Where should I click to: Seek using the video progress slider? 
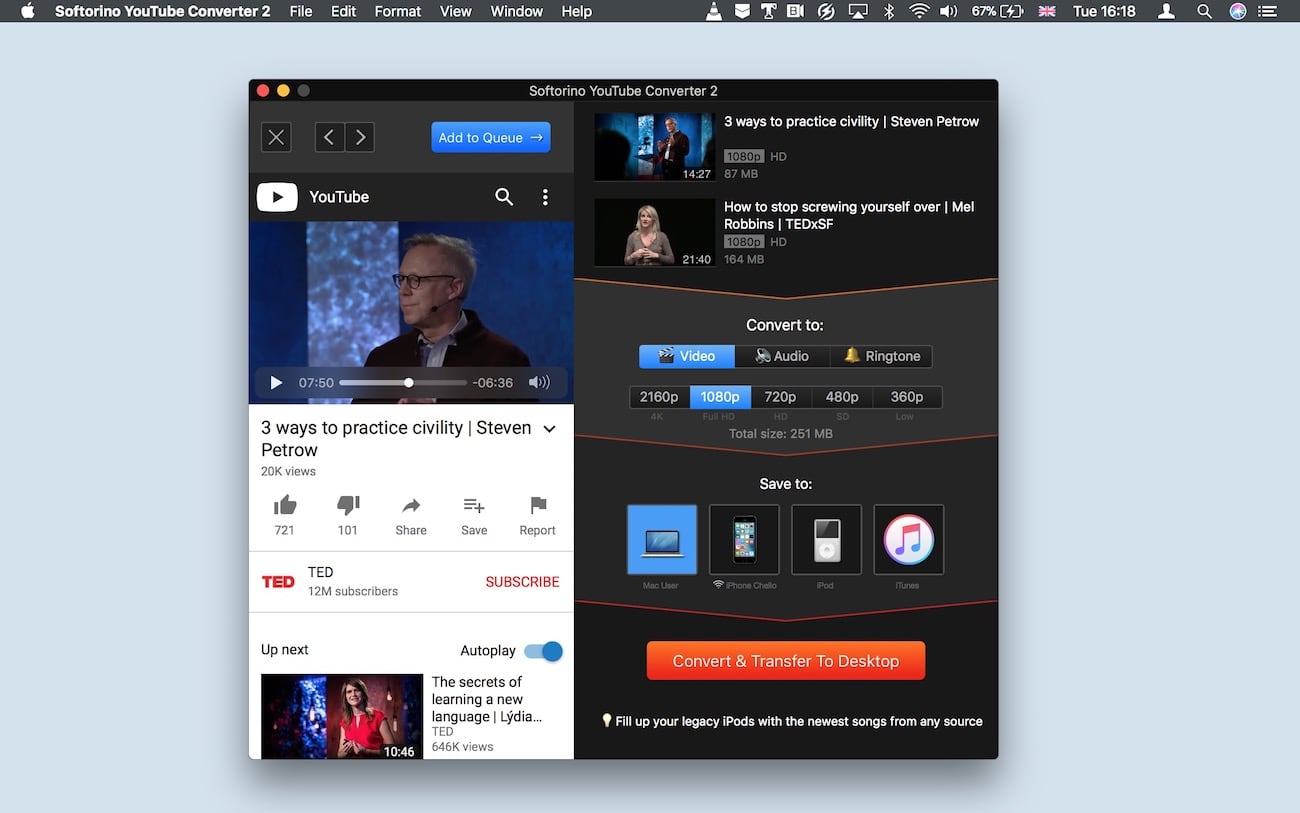403,382
